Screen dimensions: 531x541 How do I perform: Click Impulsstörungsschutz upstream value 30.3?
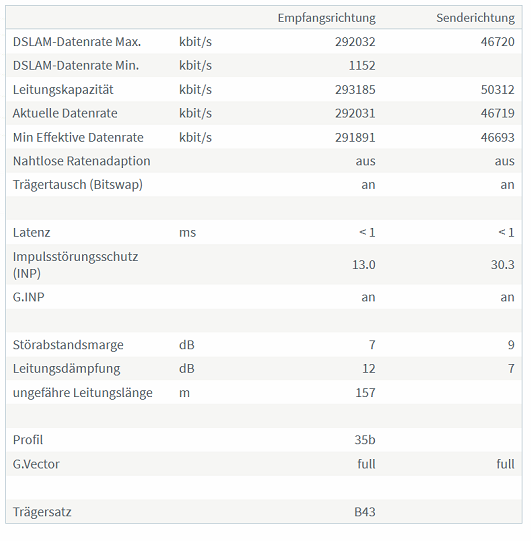tap(503, 265)
